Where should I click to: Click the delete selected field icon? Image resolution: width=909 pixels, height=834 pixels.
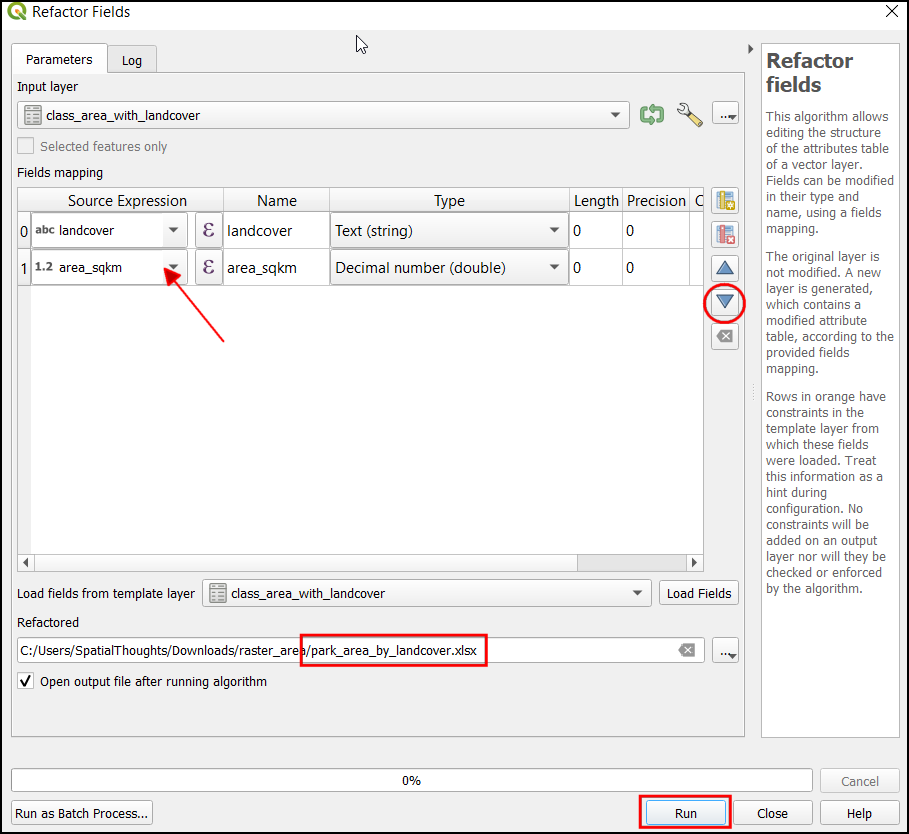(x=725, y=234)
